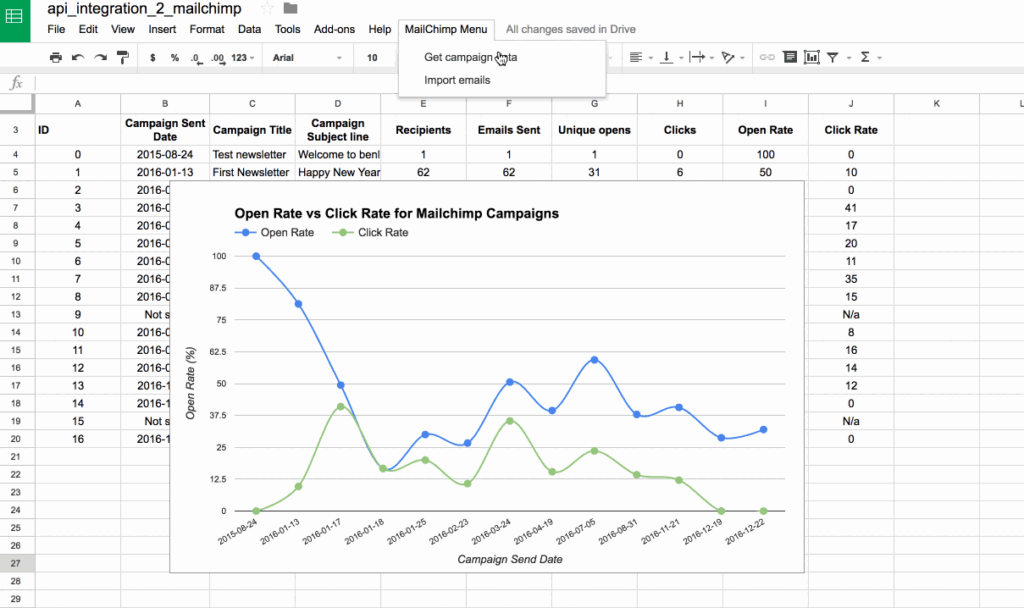This screenshot has height=608, width=1024.
Task: Rename the api_integration_2_mailchimp title
Action: tap(144, 8)
